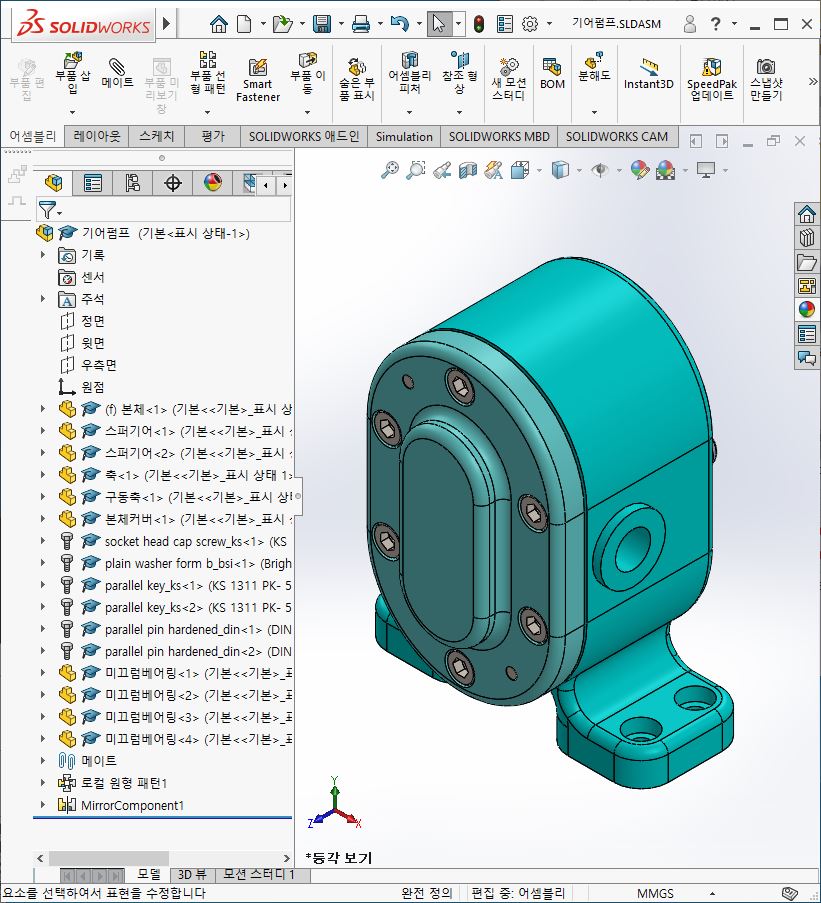This screenshot has height=903, width=821.
Task: Expand the 스퍼기어<2> component
Action: [43, 453]
